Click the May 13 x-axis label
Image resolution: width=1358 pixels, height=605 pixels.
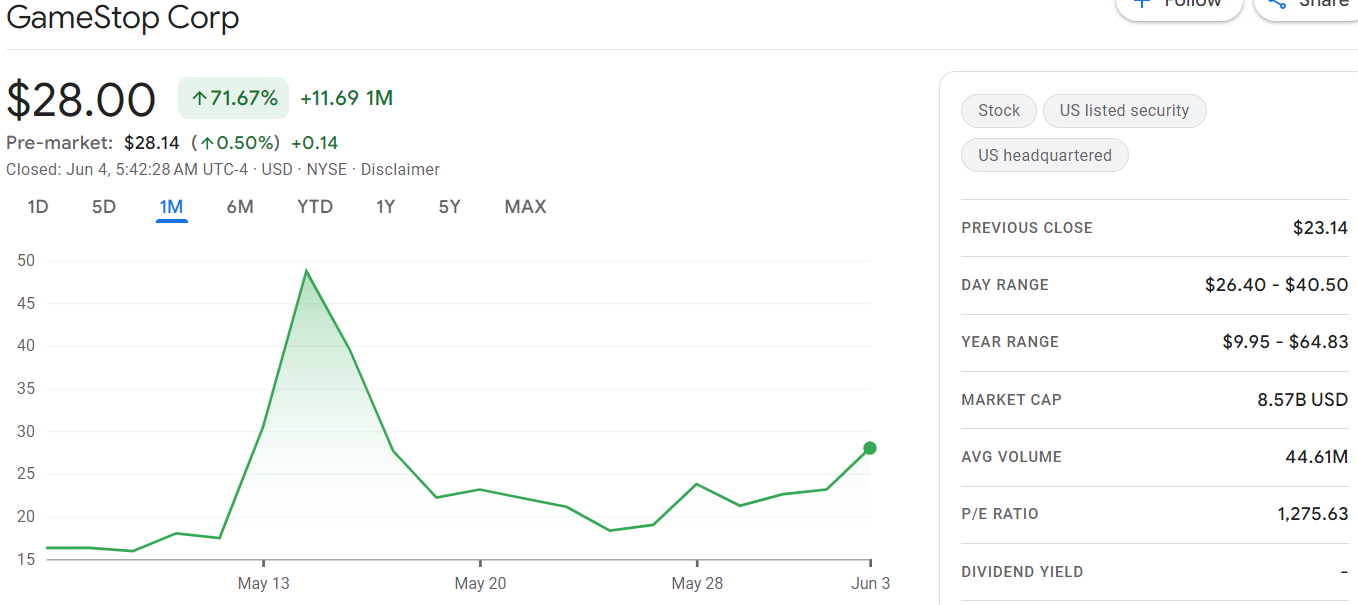264,583
